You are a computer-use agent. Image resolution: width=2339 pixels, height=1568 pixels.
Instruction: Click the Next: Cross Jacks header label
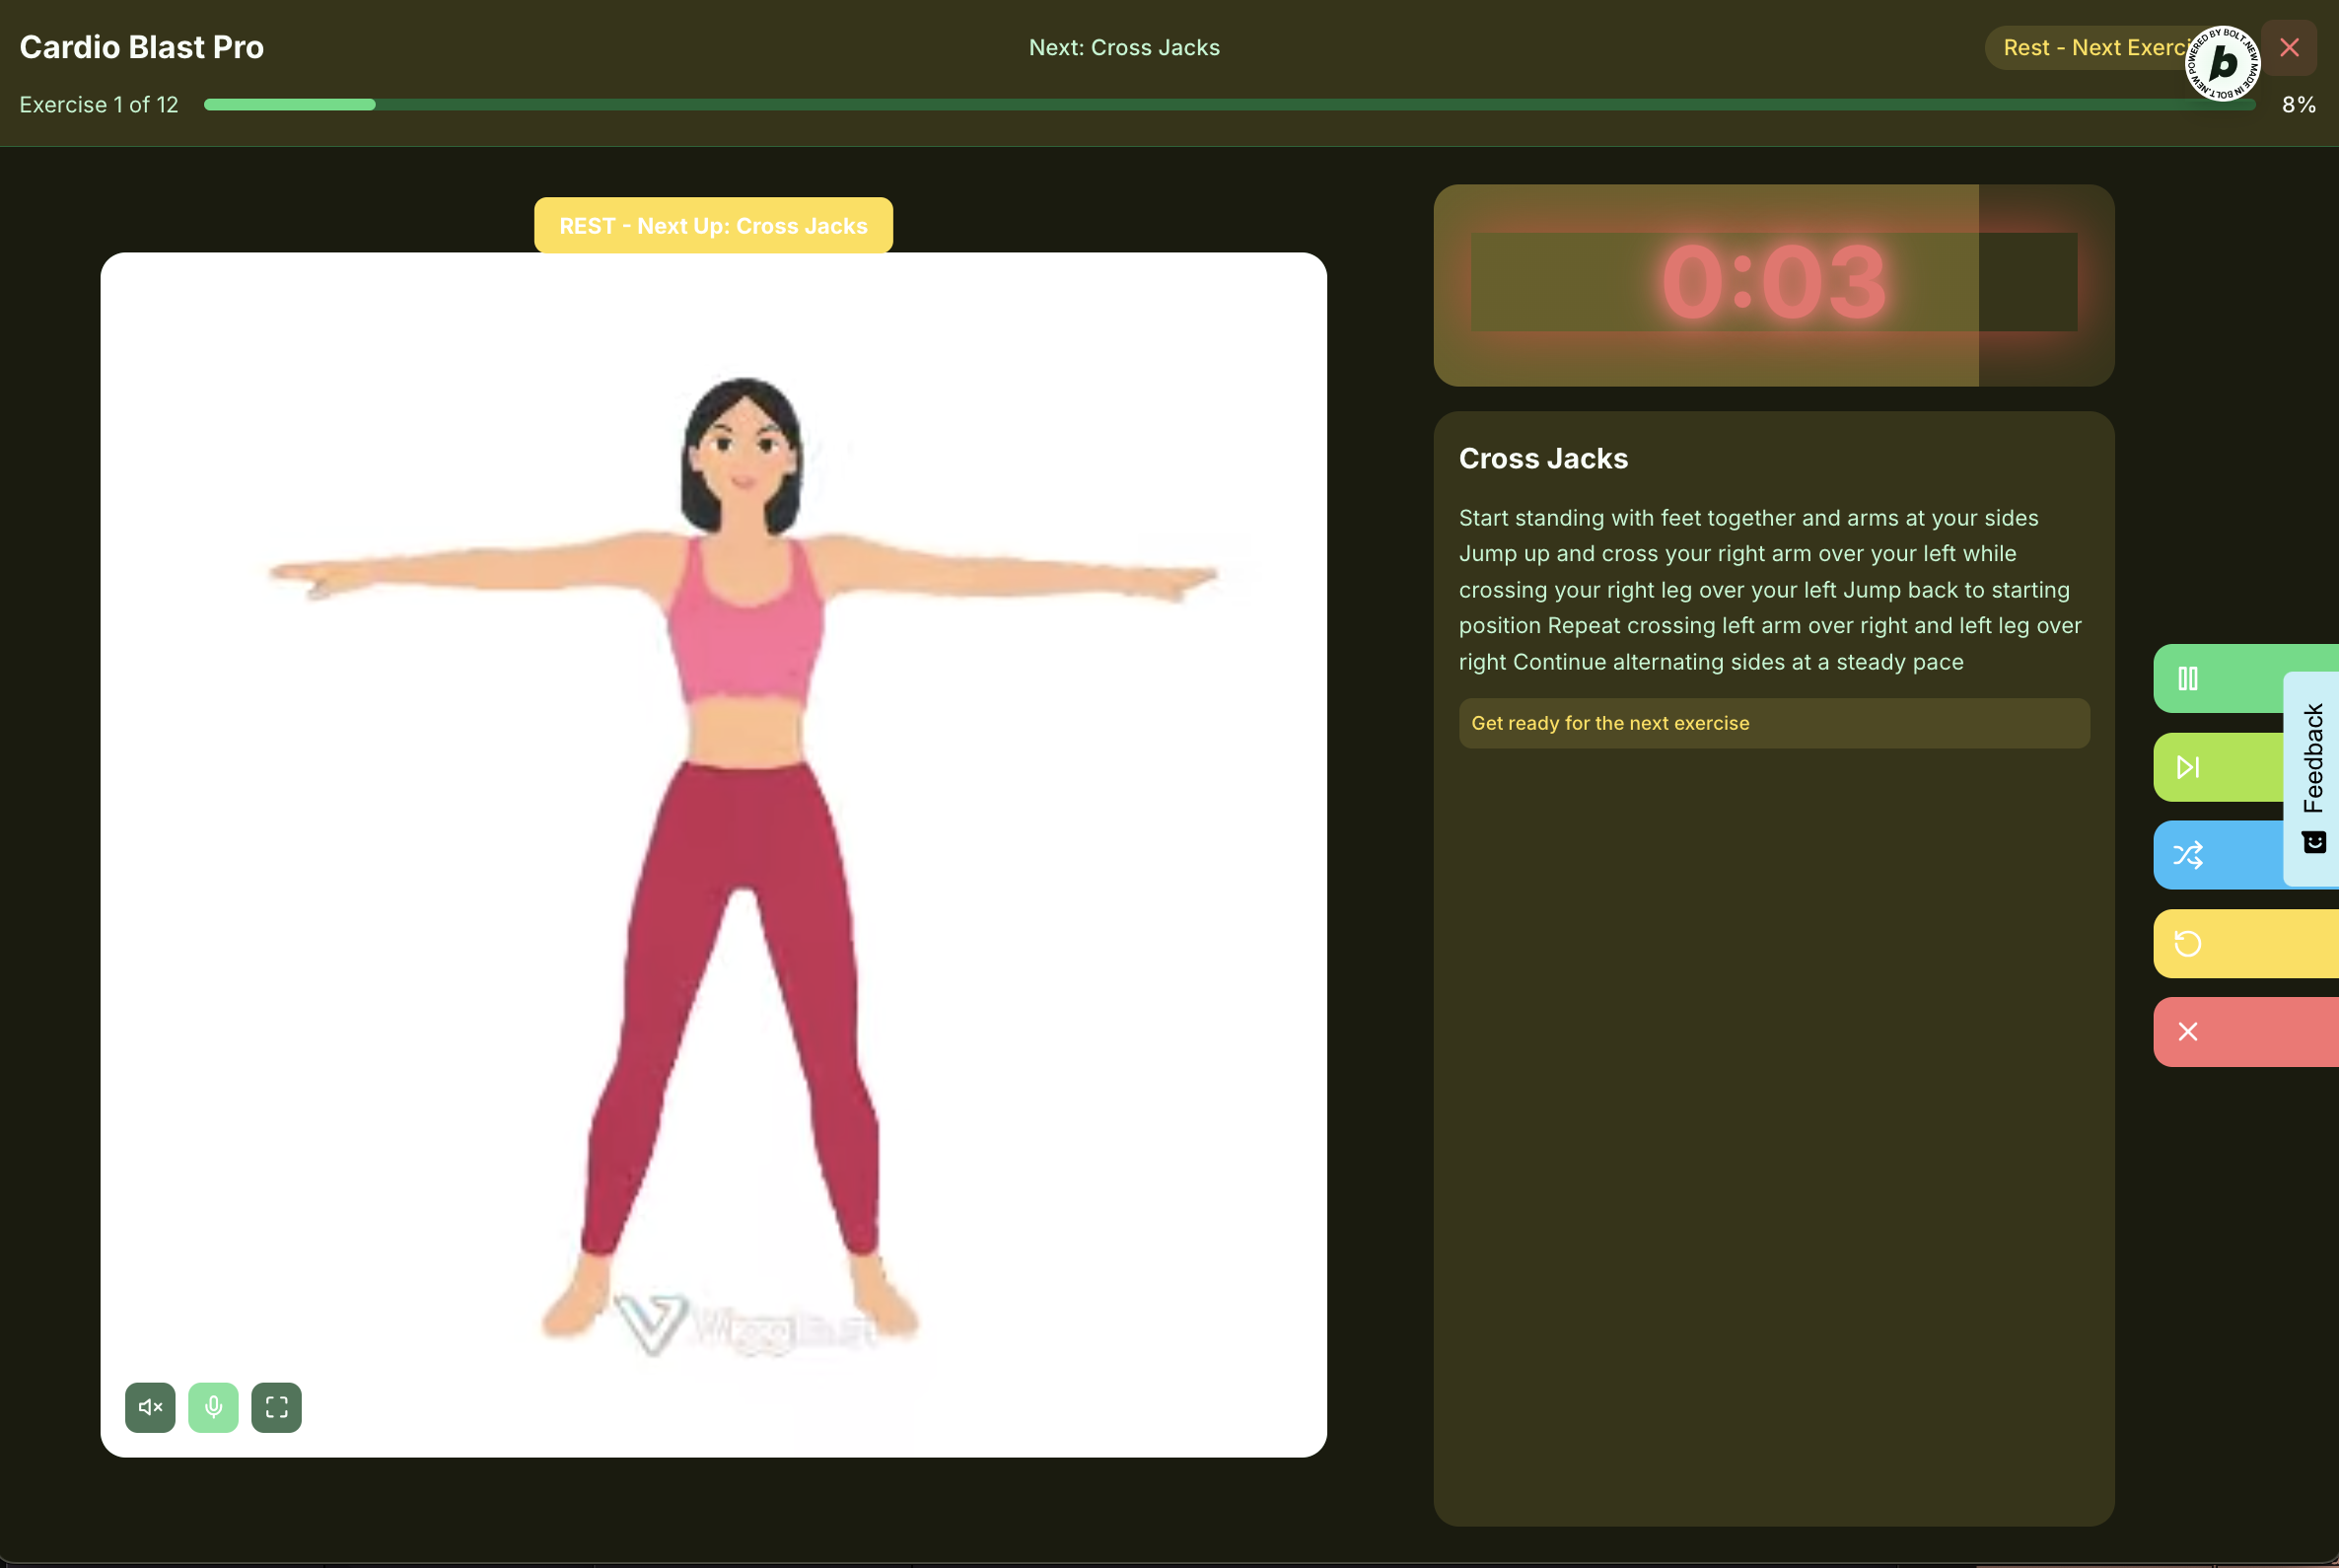[1124, 48]
